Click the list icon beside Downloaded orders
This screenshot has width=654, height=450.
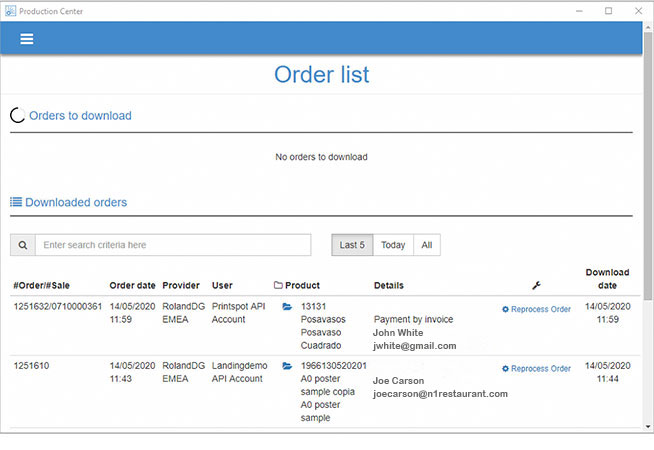[x=16, y=202]
